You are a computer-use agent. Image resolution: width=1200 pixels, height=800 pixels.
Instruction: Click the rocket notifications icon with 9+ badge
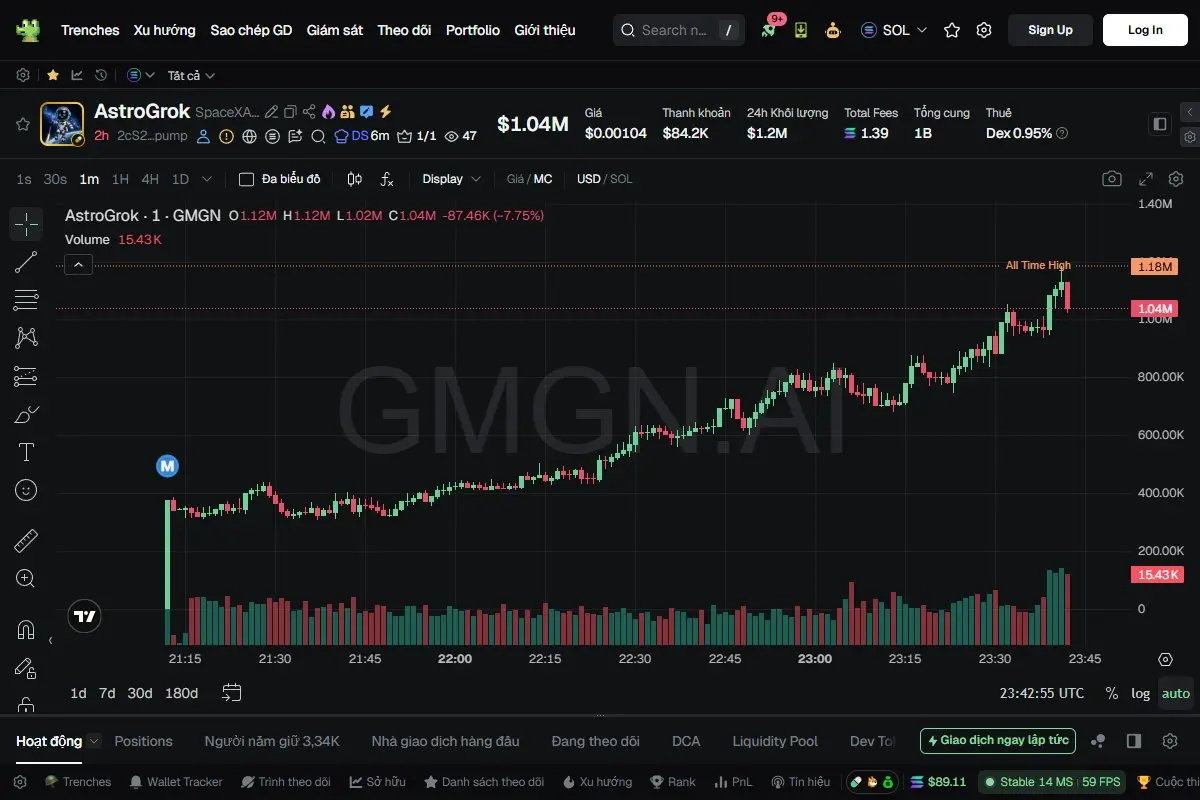(x=769, y=30)
